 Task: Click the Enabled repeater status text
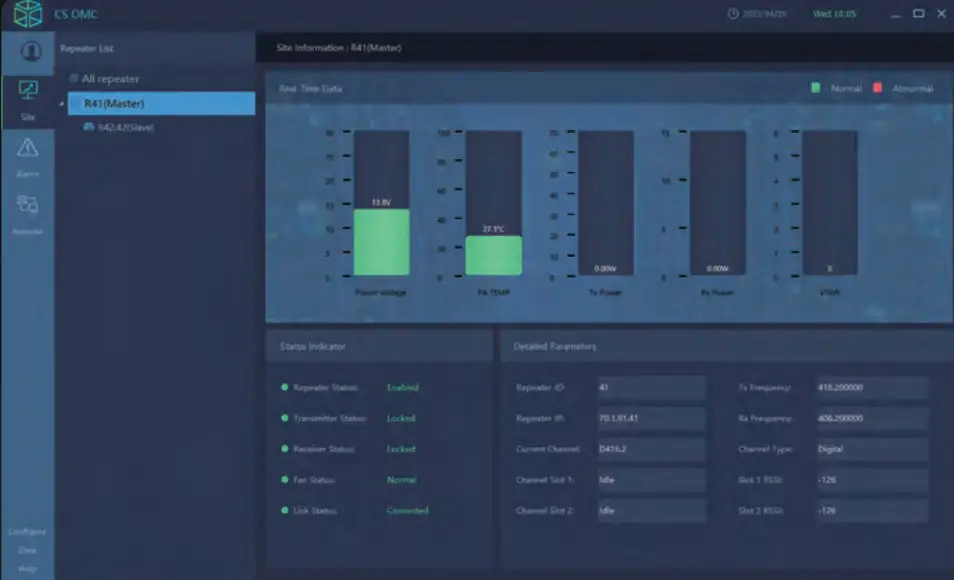pos(403,387)
